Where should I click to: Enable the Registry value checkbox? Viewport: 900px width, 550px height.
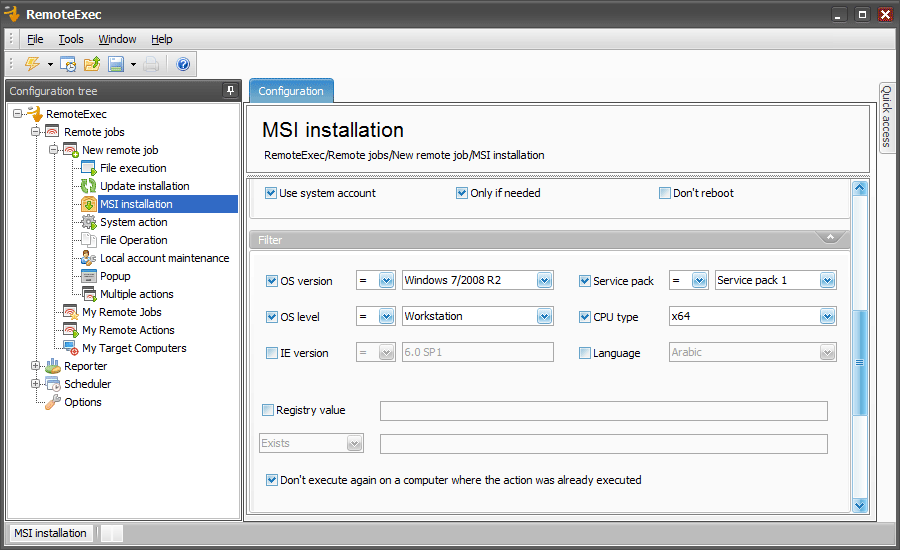267,410
